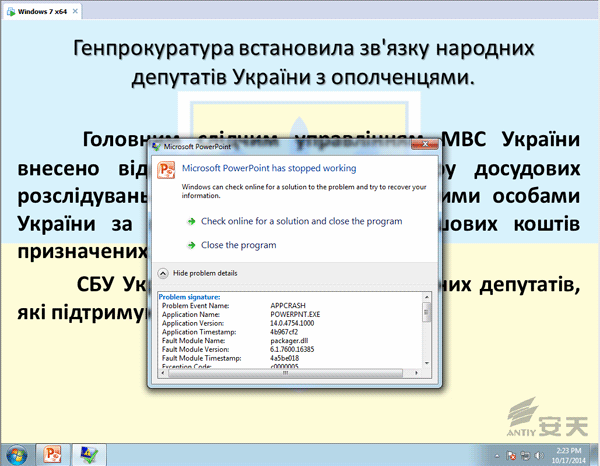Click the 4a5be018 timestamp value

(284, 358)
